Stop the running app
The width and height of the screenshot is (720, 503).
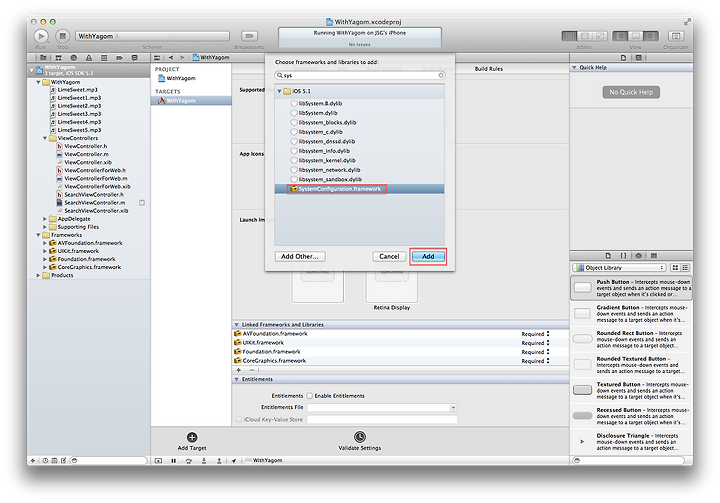tap(63, 36)
